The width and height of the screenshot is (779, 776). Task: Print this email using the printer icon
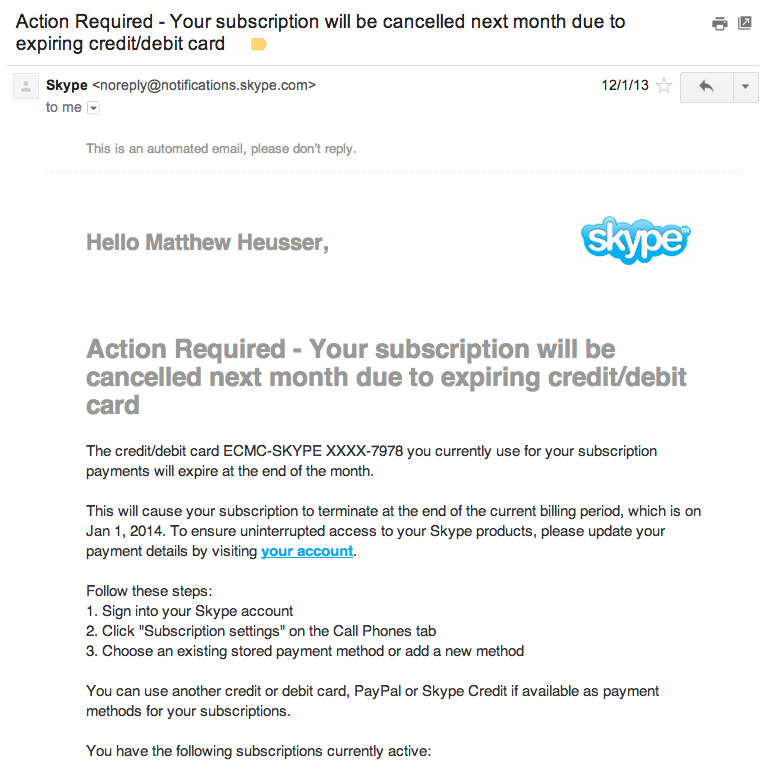[x=719, y=23]
